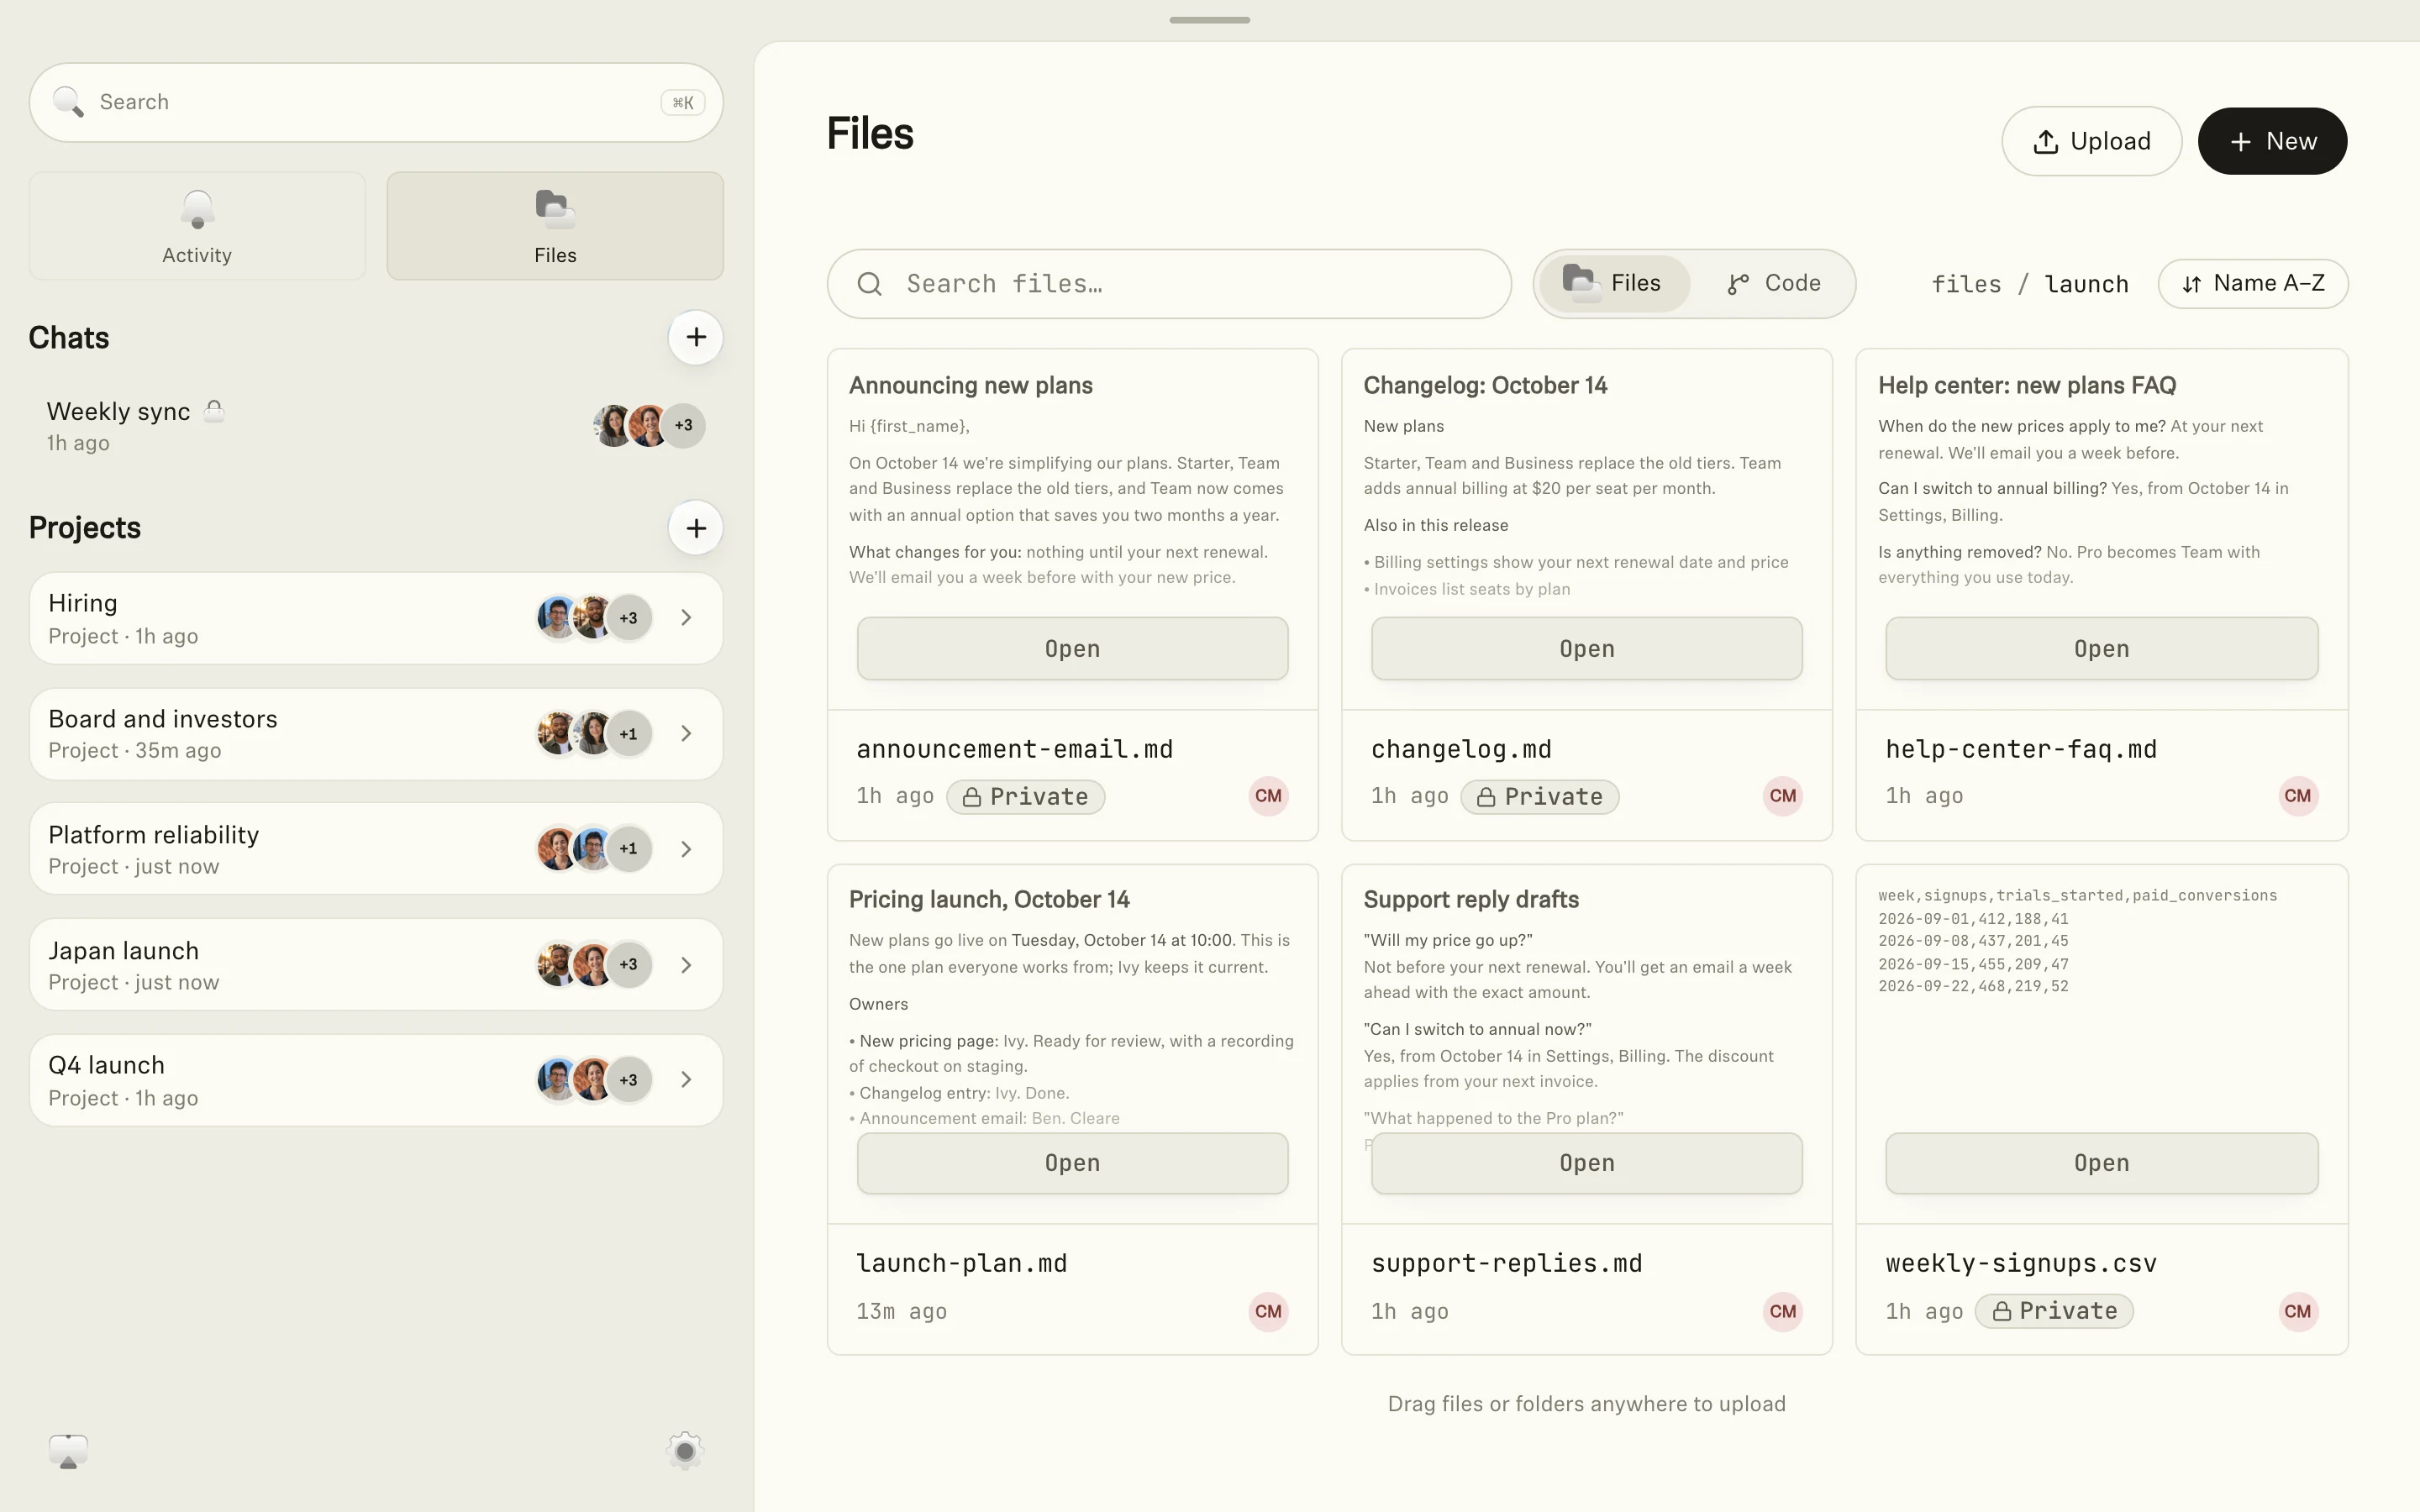Screen dimensions: 2420x1512
Task: Click Private badge on announcement-email.md
Action: (1026, 797)
